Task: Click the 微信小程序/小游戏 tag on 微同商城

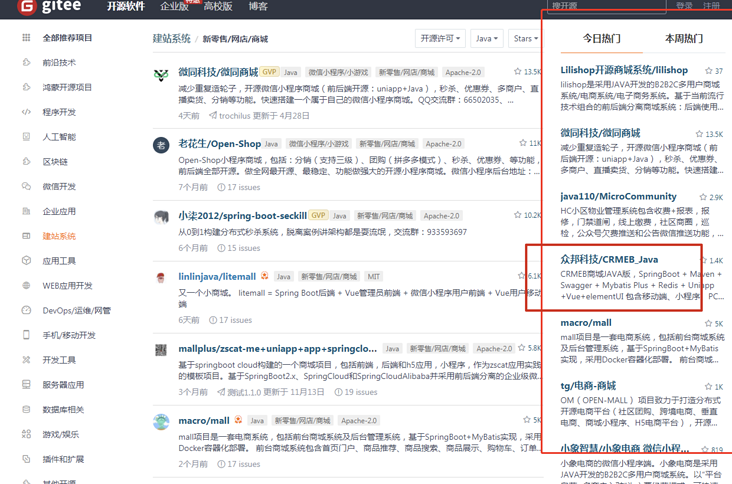Action: tap(338, 72)
